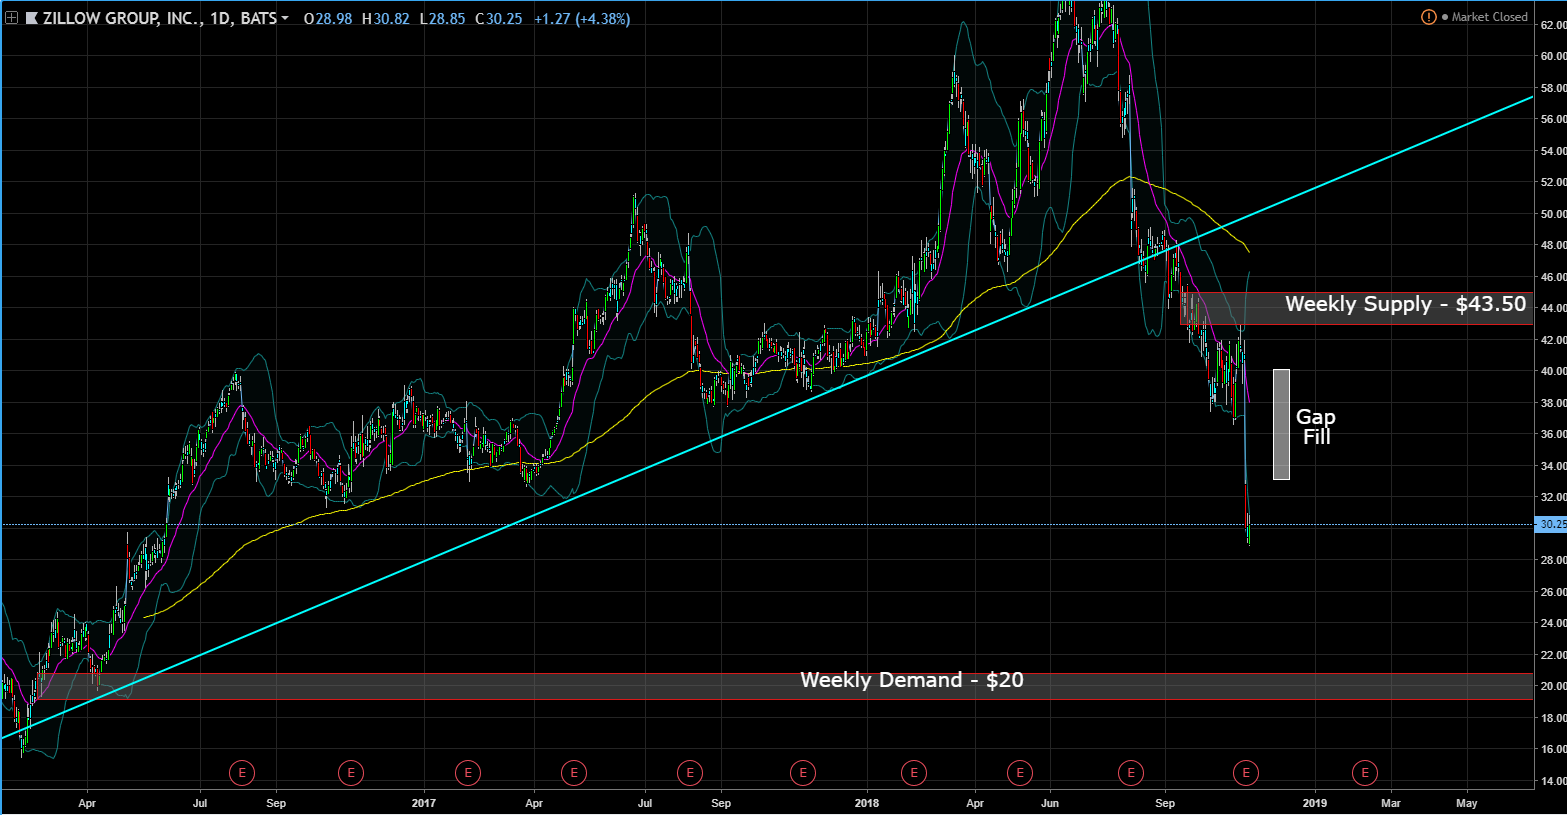Click the earnings marker between Sep 2018 and 2019

coord(1246,772)
